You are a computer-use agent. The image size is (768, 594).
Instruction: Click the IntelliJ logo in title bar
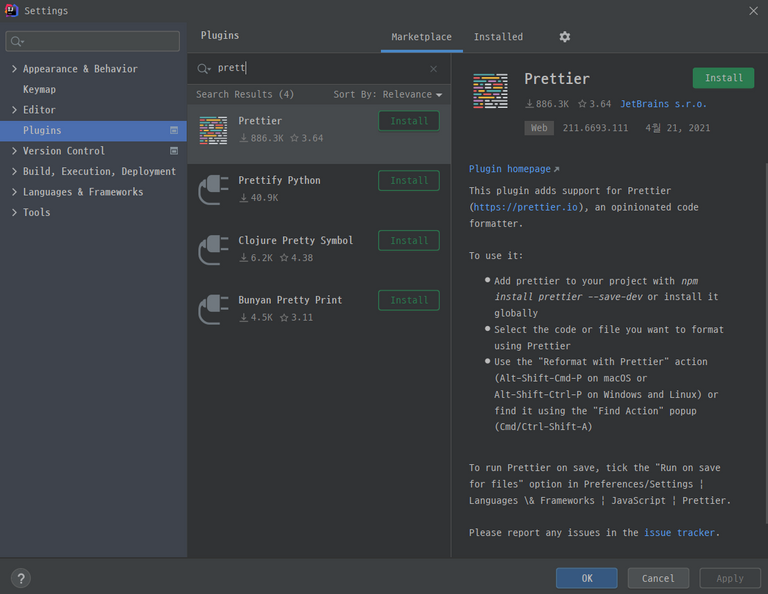coord(11,10)
